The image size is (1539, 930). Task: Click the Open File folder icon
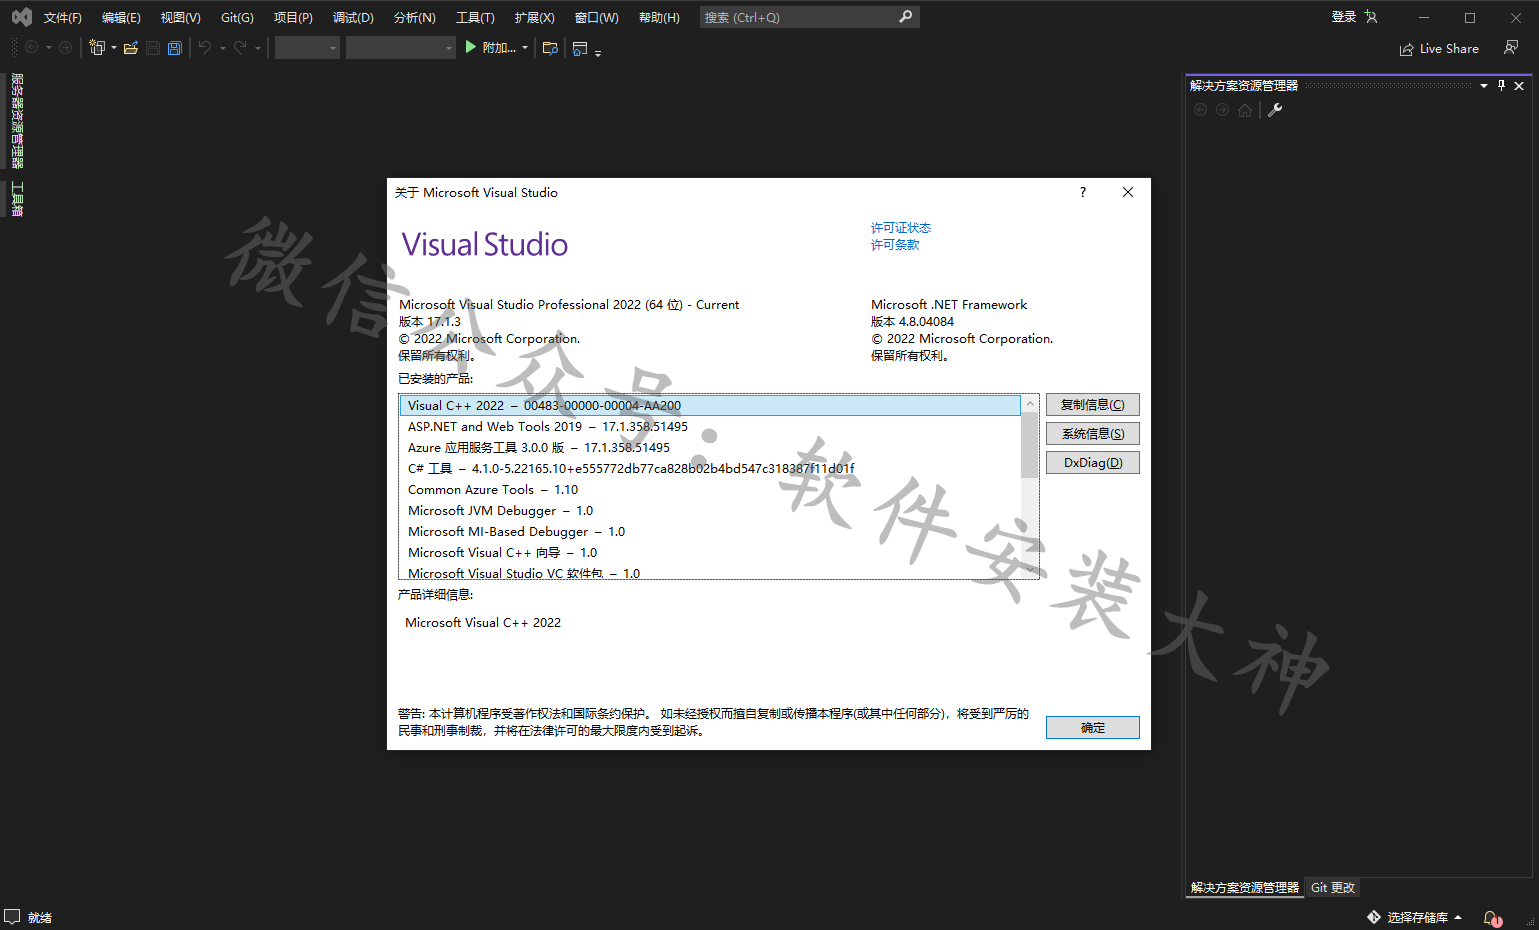131,48
